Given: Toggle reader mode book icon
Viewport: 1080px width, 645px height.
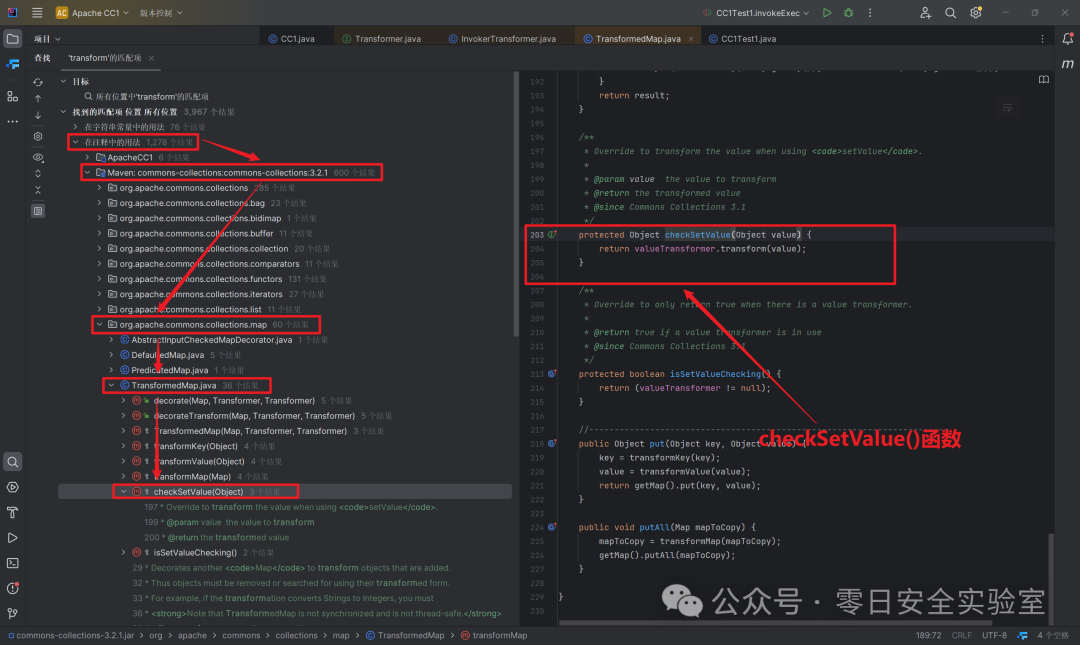Looking at the screenshot, I should click(x=1043, y=80).
